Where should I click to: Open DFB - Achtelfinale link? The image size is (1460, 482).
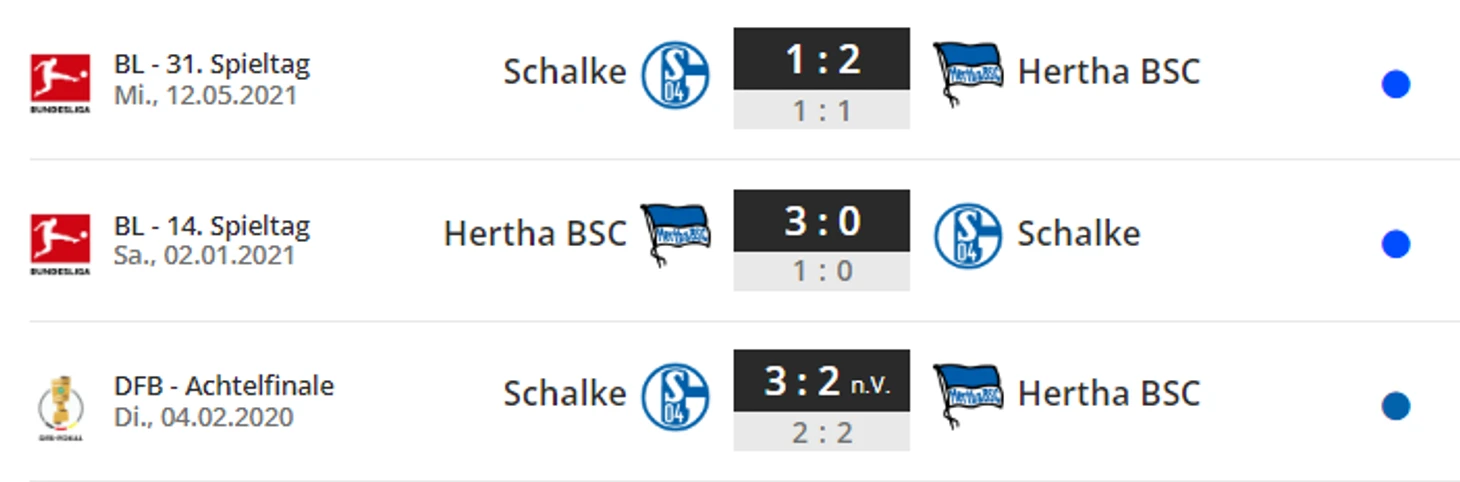pyautogui.click(x=224, y=386)
